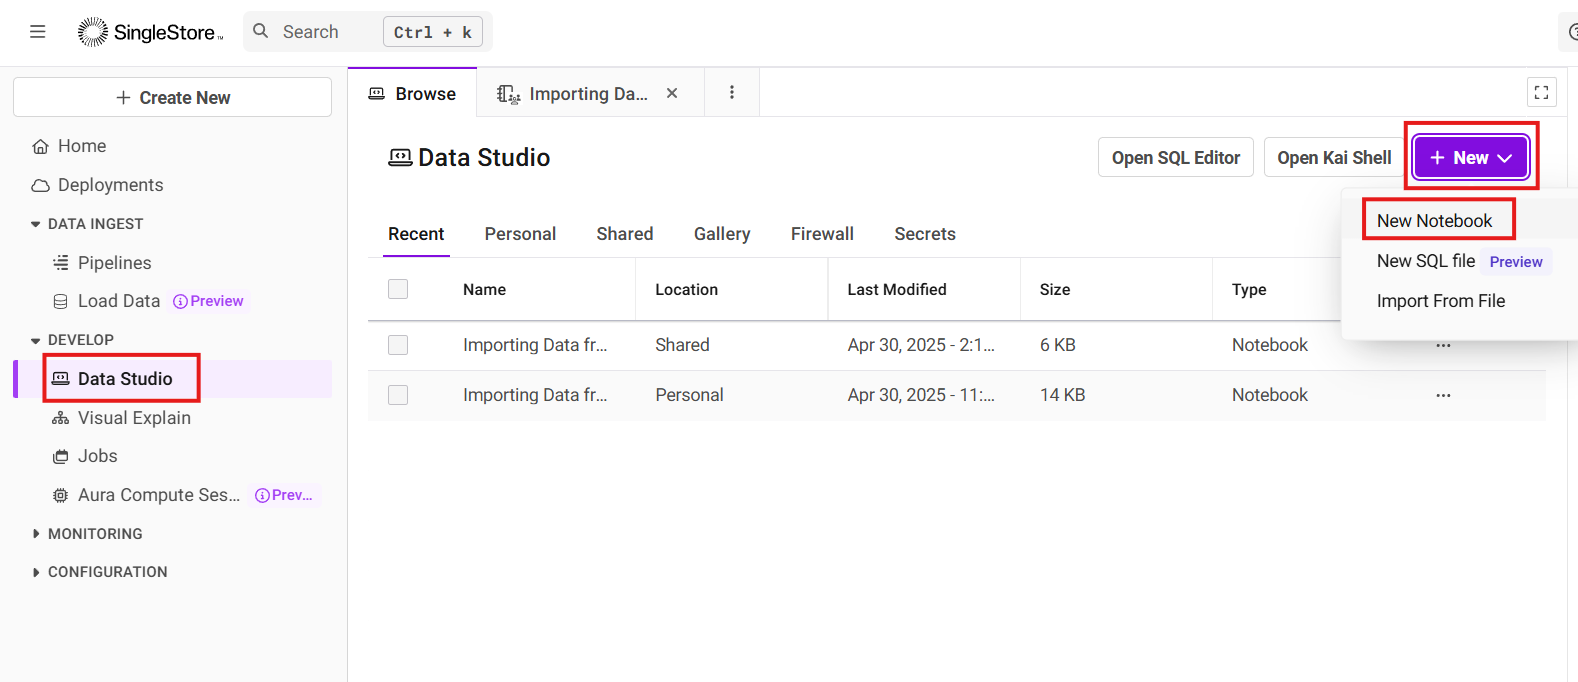1578x682 pixels.
Task: Click the SingleStore logo
Action: click(150, 32)
